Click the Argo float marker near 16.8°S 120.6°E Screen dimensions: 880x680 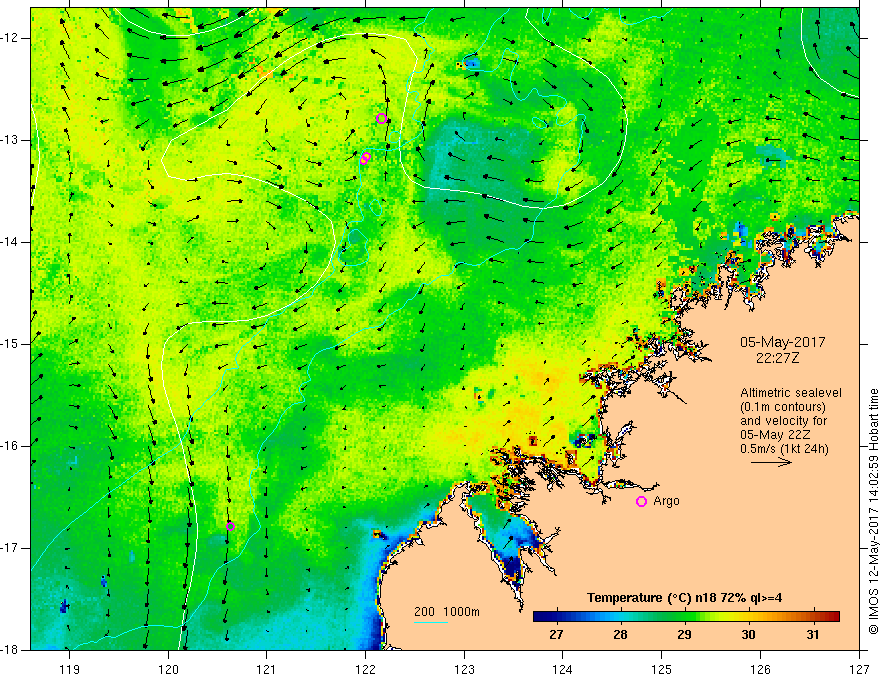[x=230, y=526]
